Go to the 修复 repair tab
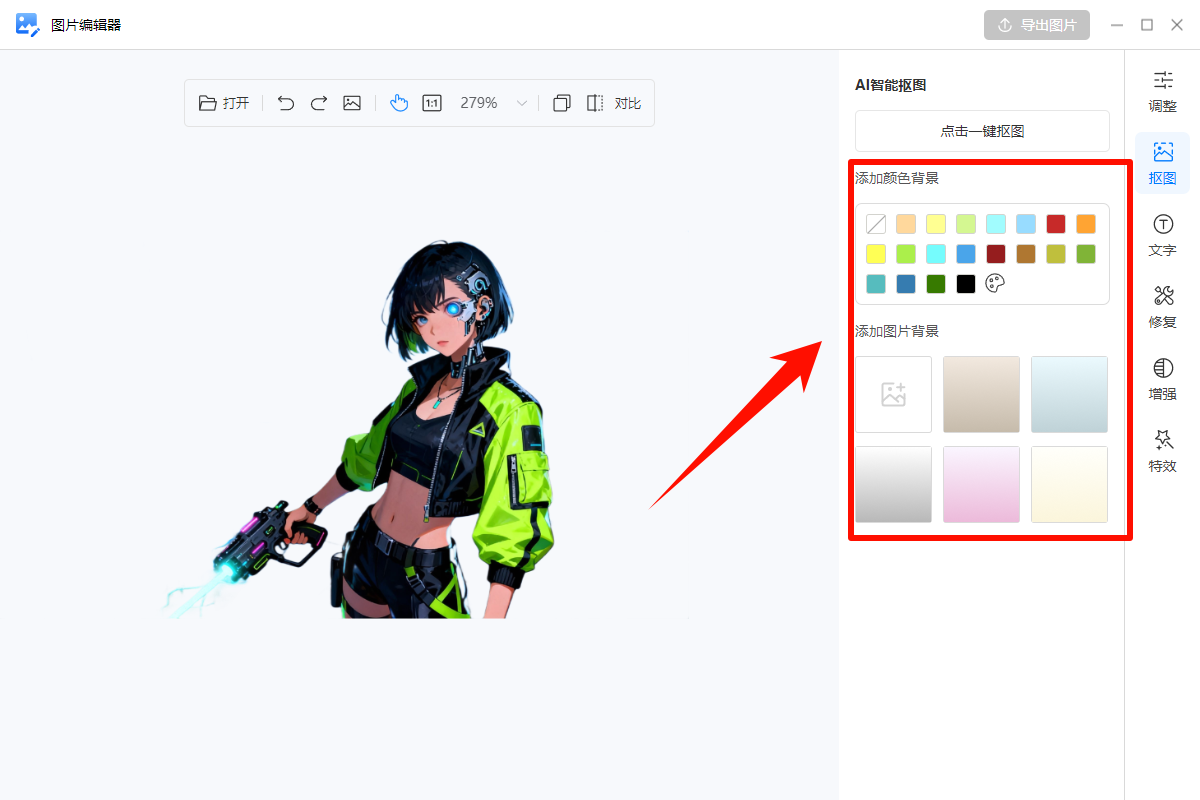The image size is (1200, 800). 1162,307
